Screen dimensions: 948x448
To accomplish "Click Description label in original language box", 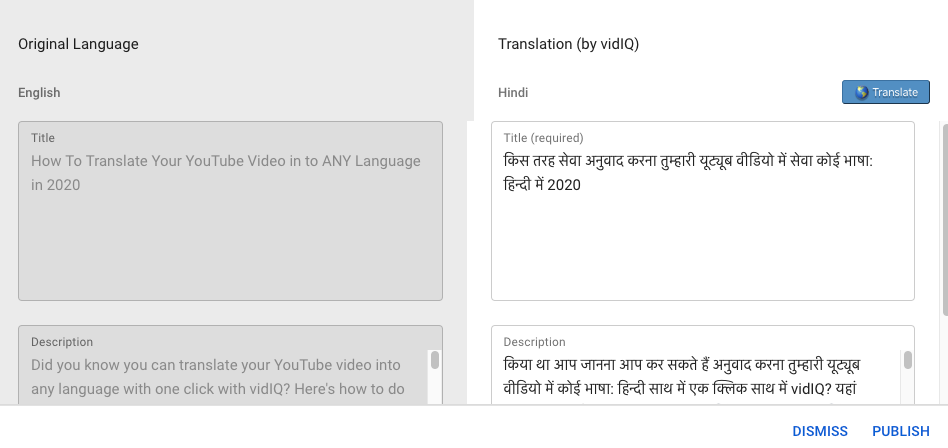I will [62, 342].
